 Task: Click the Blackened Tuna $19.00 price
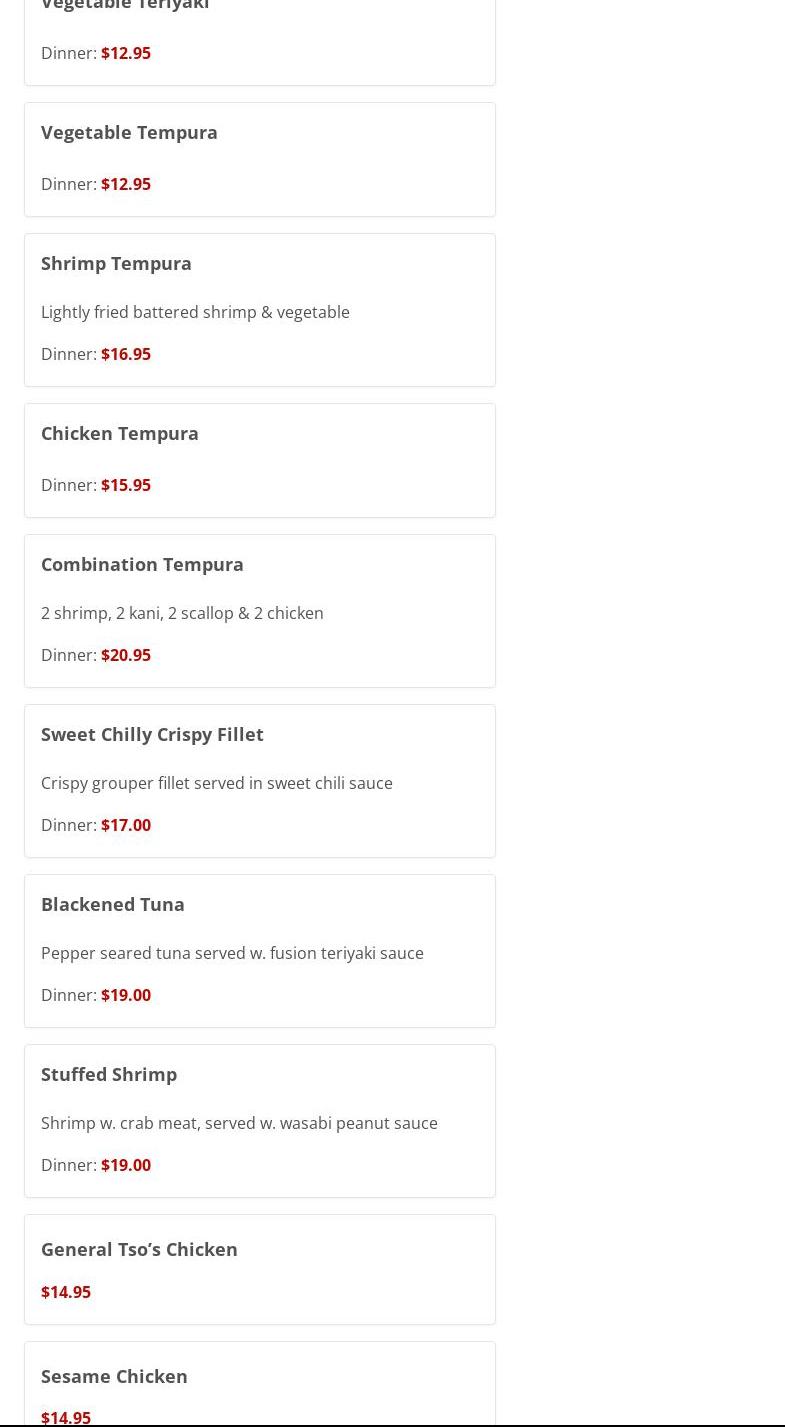(x=126, y=995)
